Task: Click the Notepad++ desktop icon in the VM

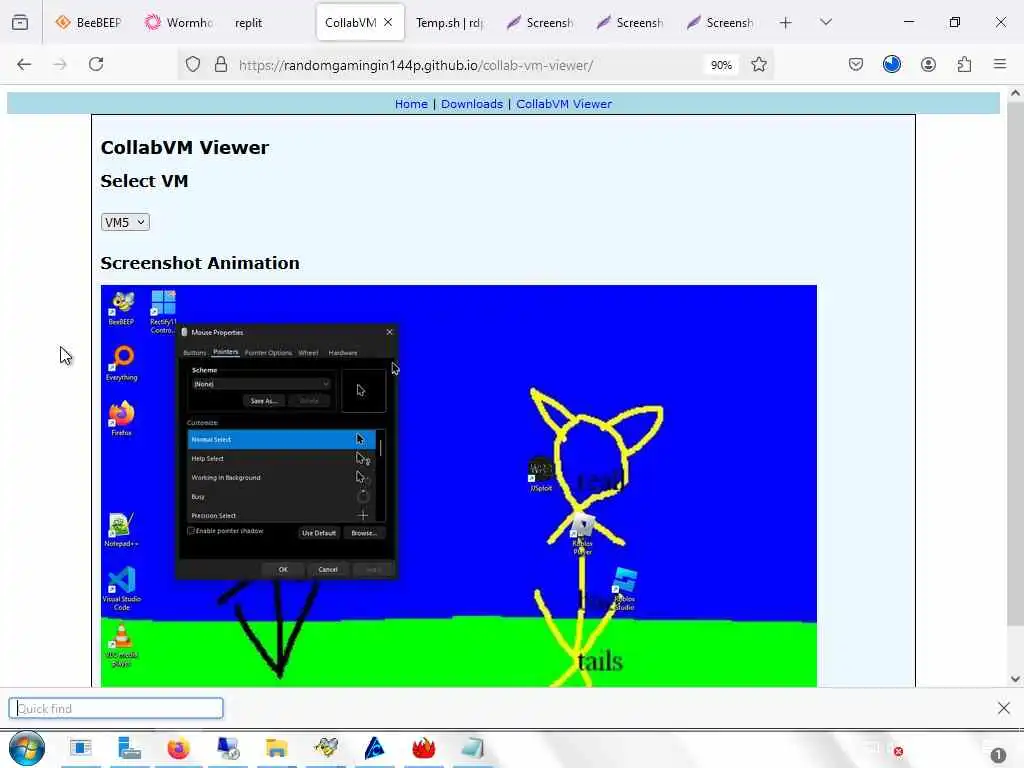Action: (121, 530)
